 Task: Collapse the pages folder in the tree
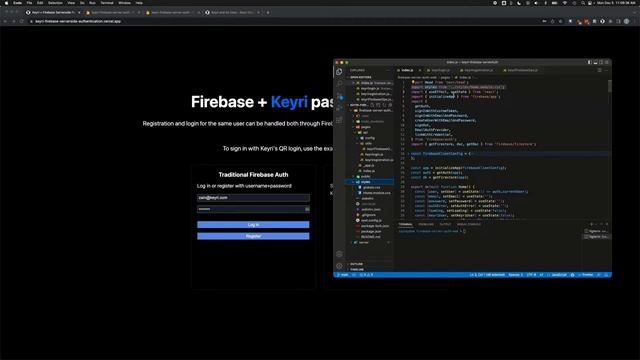pyautogui.click(x=366, y=127)
